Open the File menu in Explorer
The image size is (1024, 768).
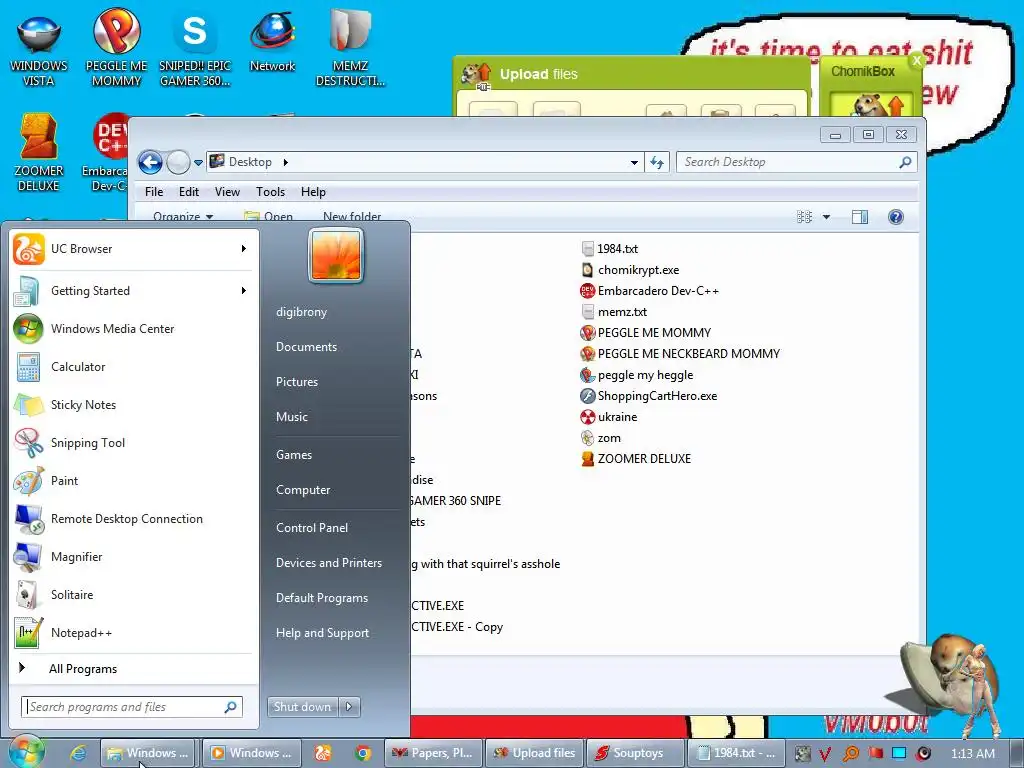click(154, 192)
